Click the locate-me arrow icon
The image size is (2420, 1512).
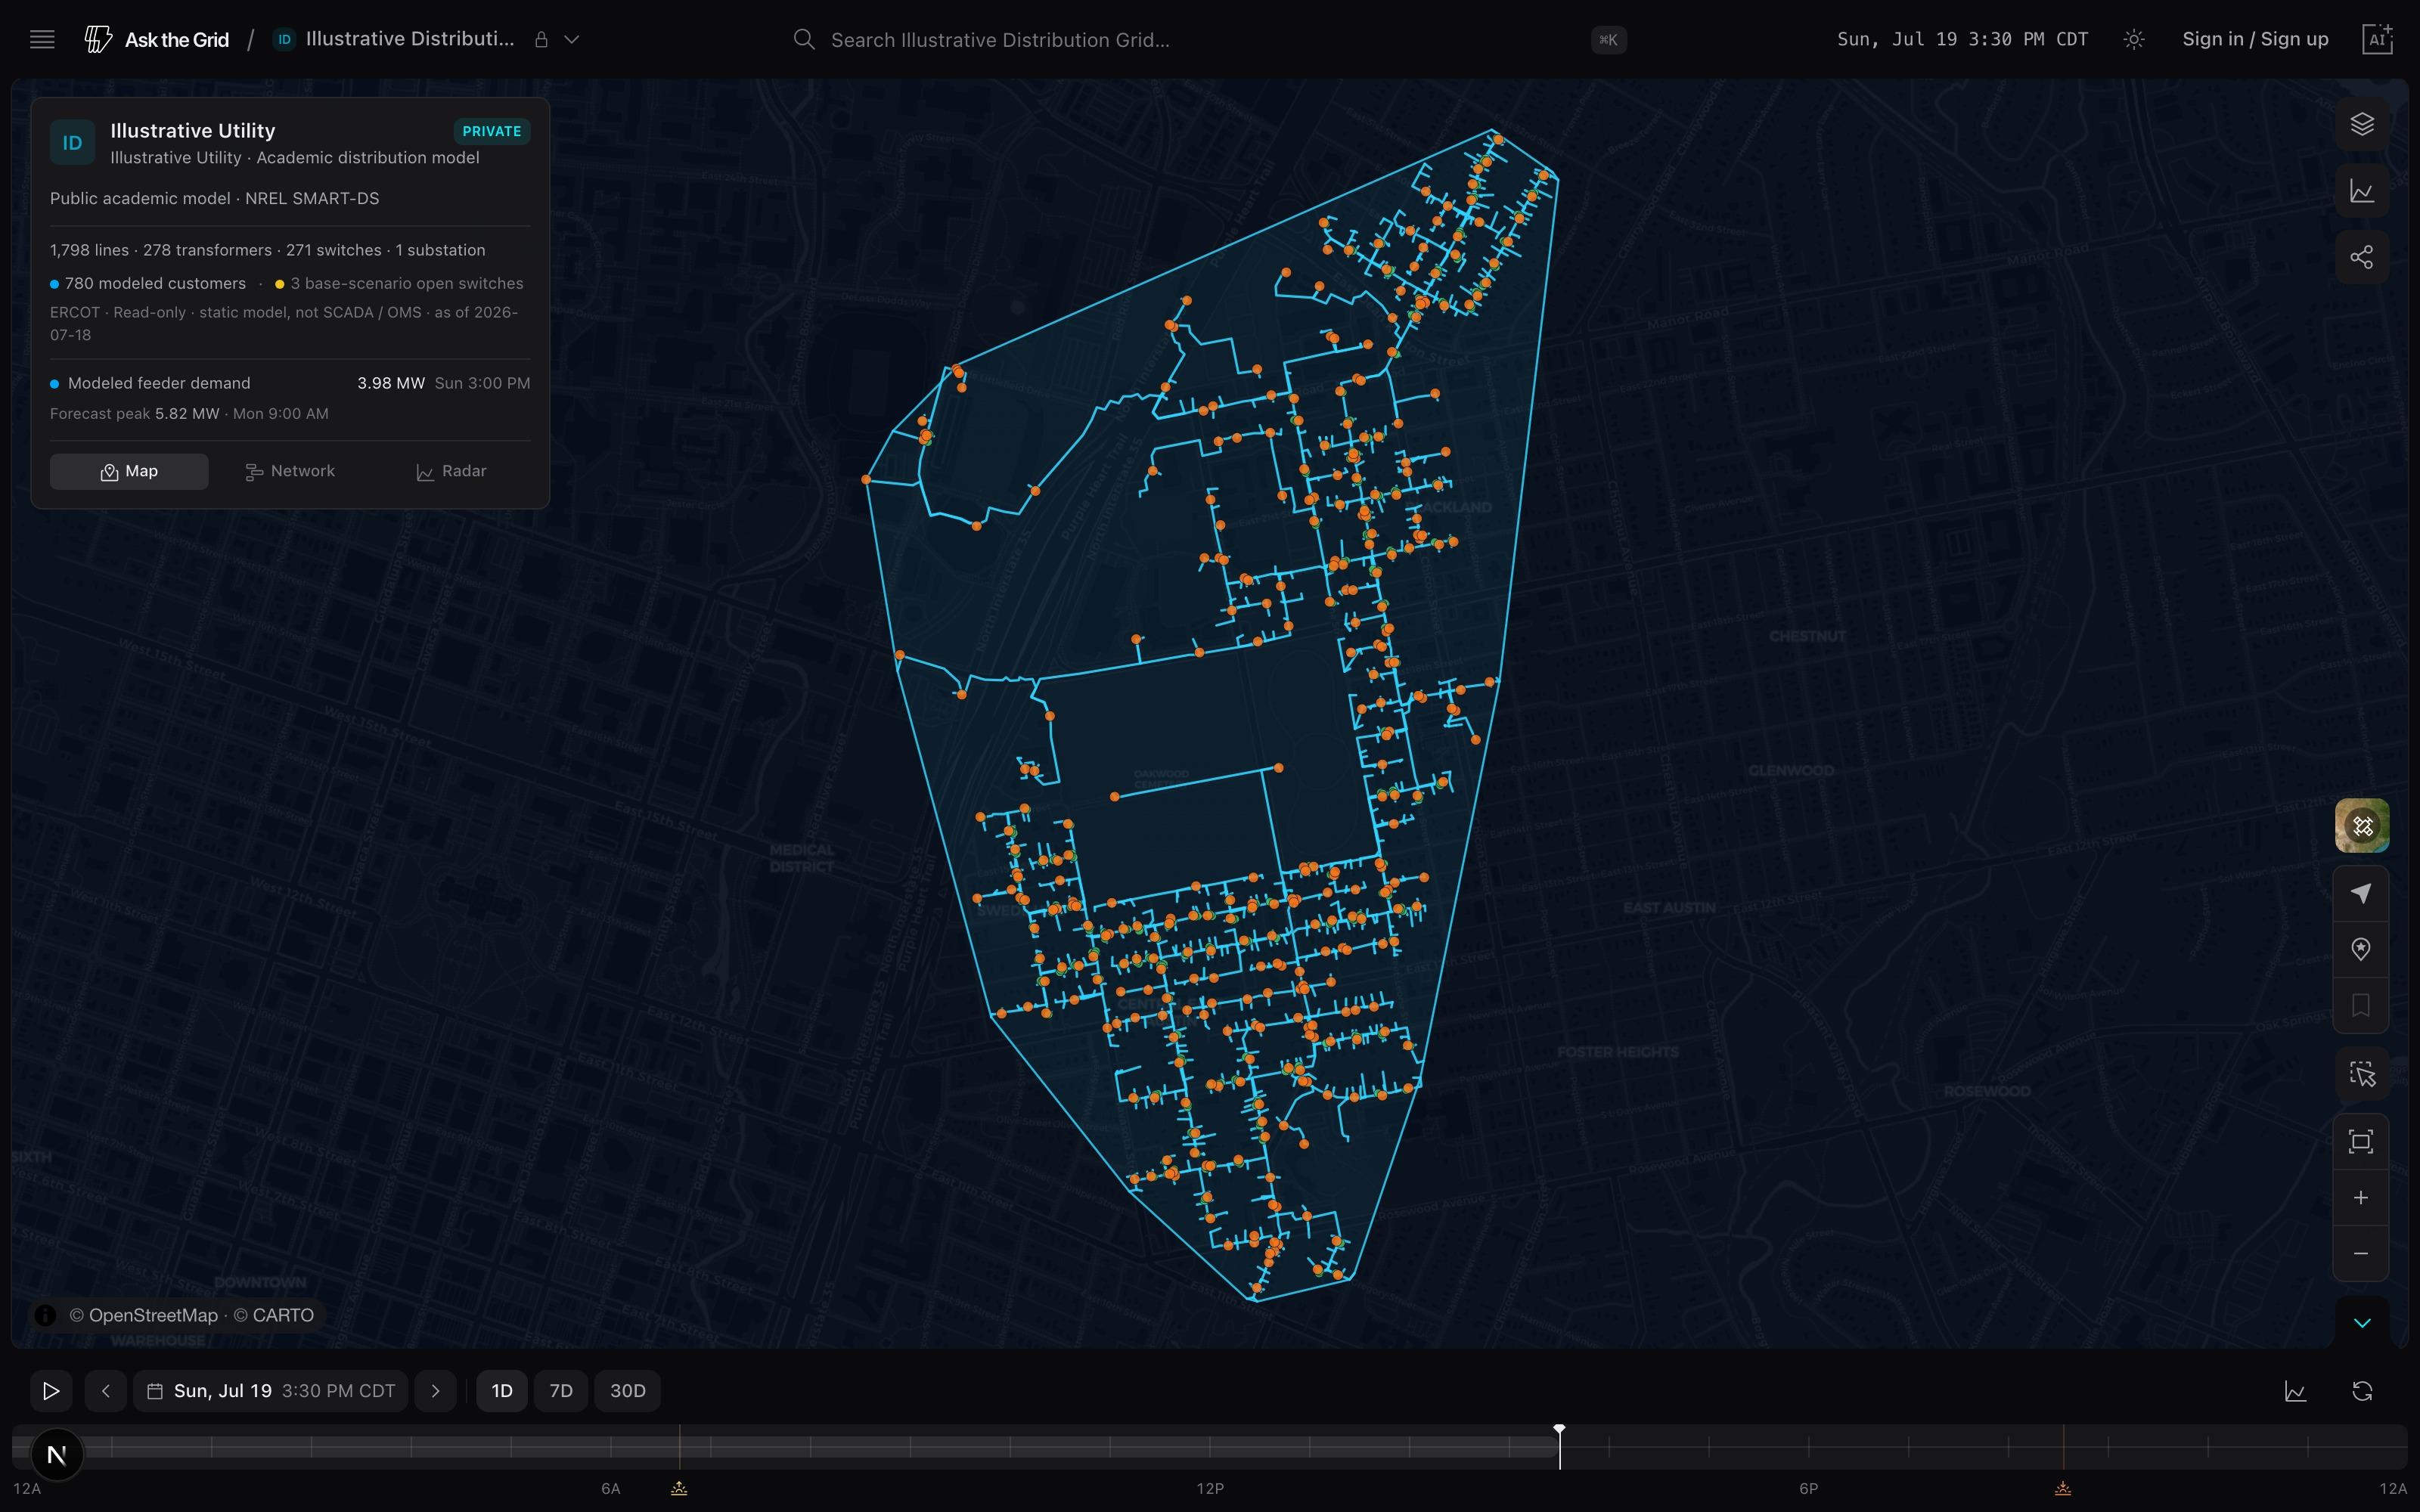pyautogui.click(x=2360, y=893)
